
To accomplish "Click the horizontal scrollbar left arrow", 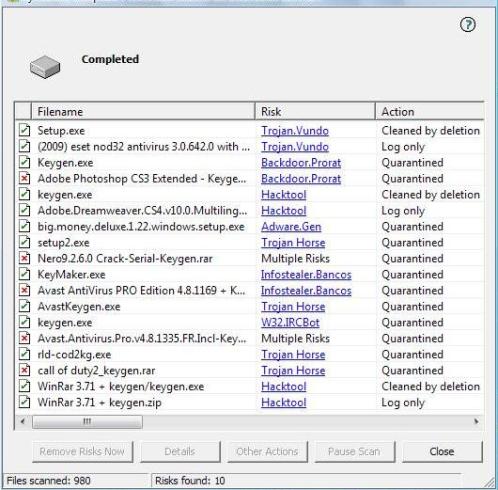I will point(23,422).
